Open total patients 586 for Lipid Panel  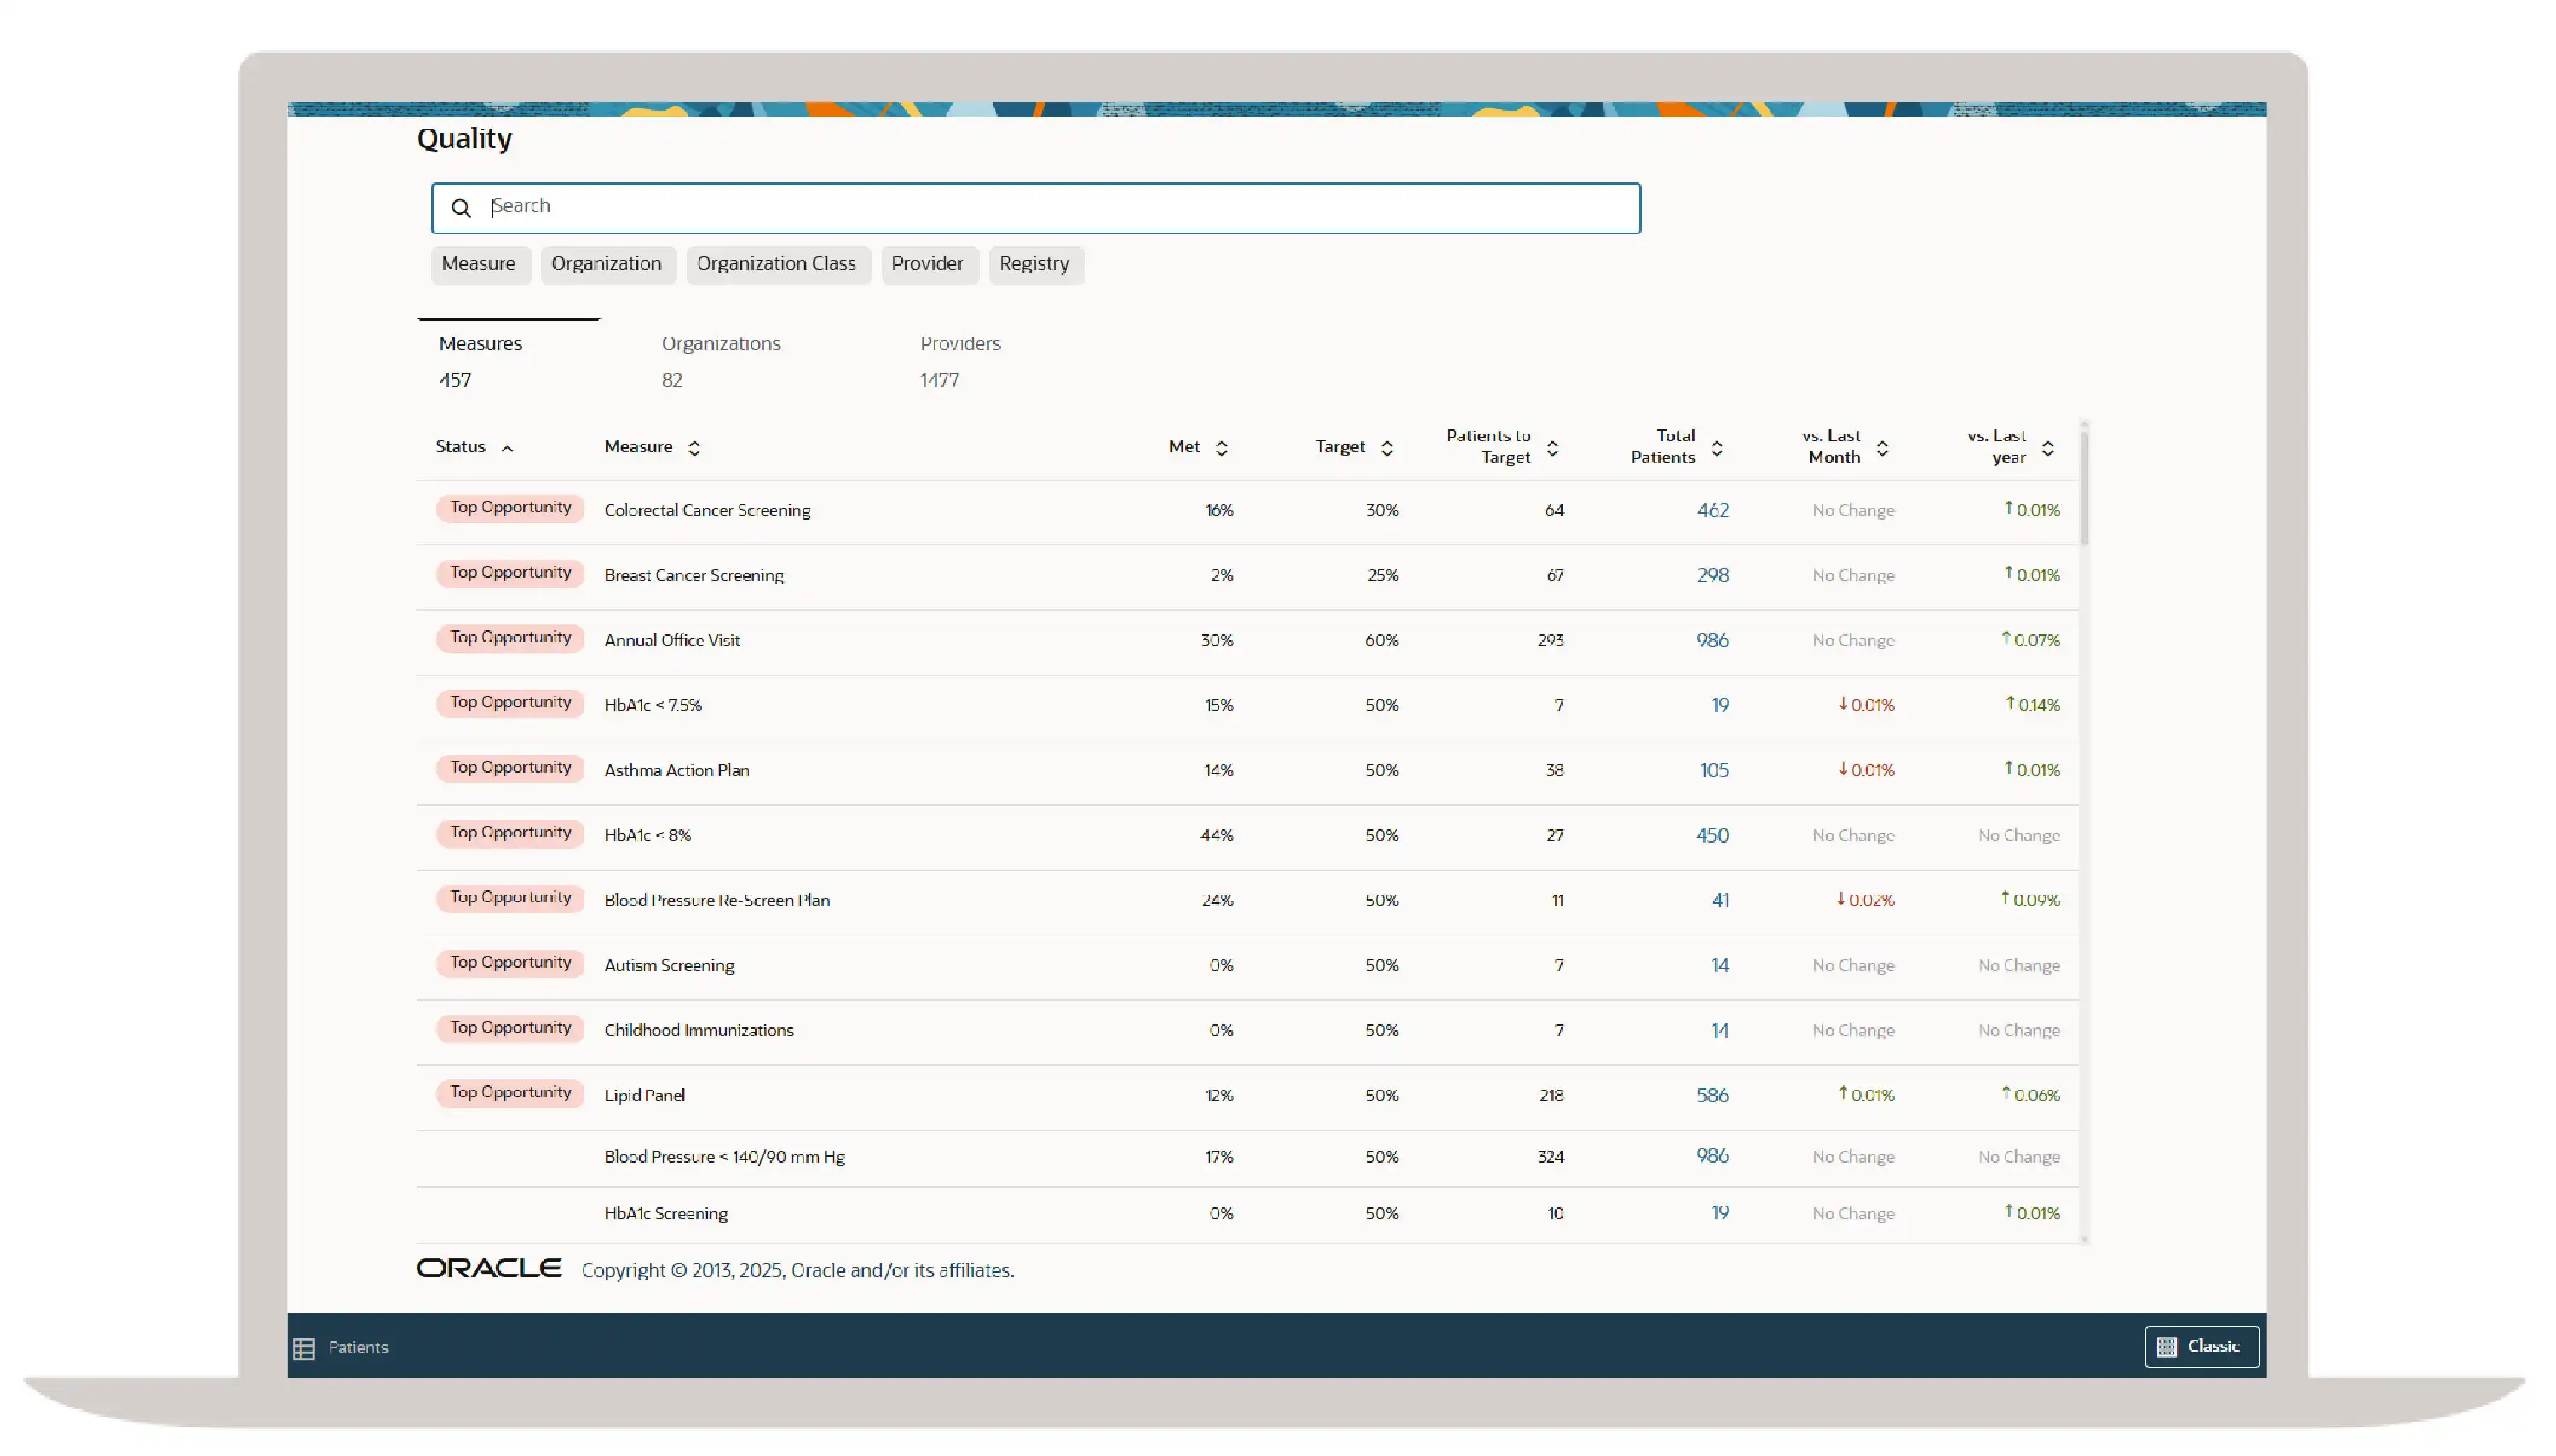pos(1712,1095)
